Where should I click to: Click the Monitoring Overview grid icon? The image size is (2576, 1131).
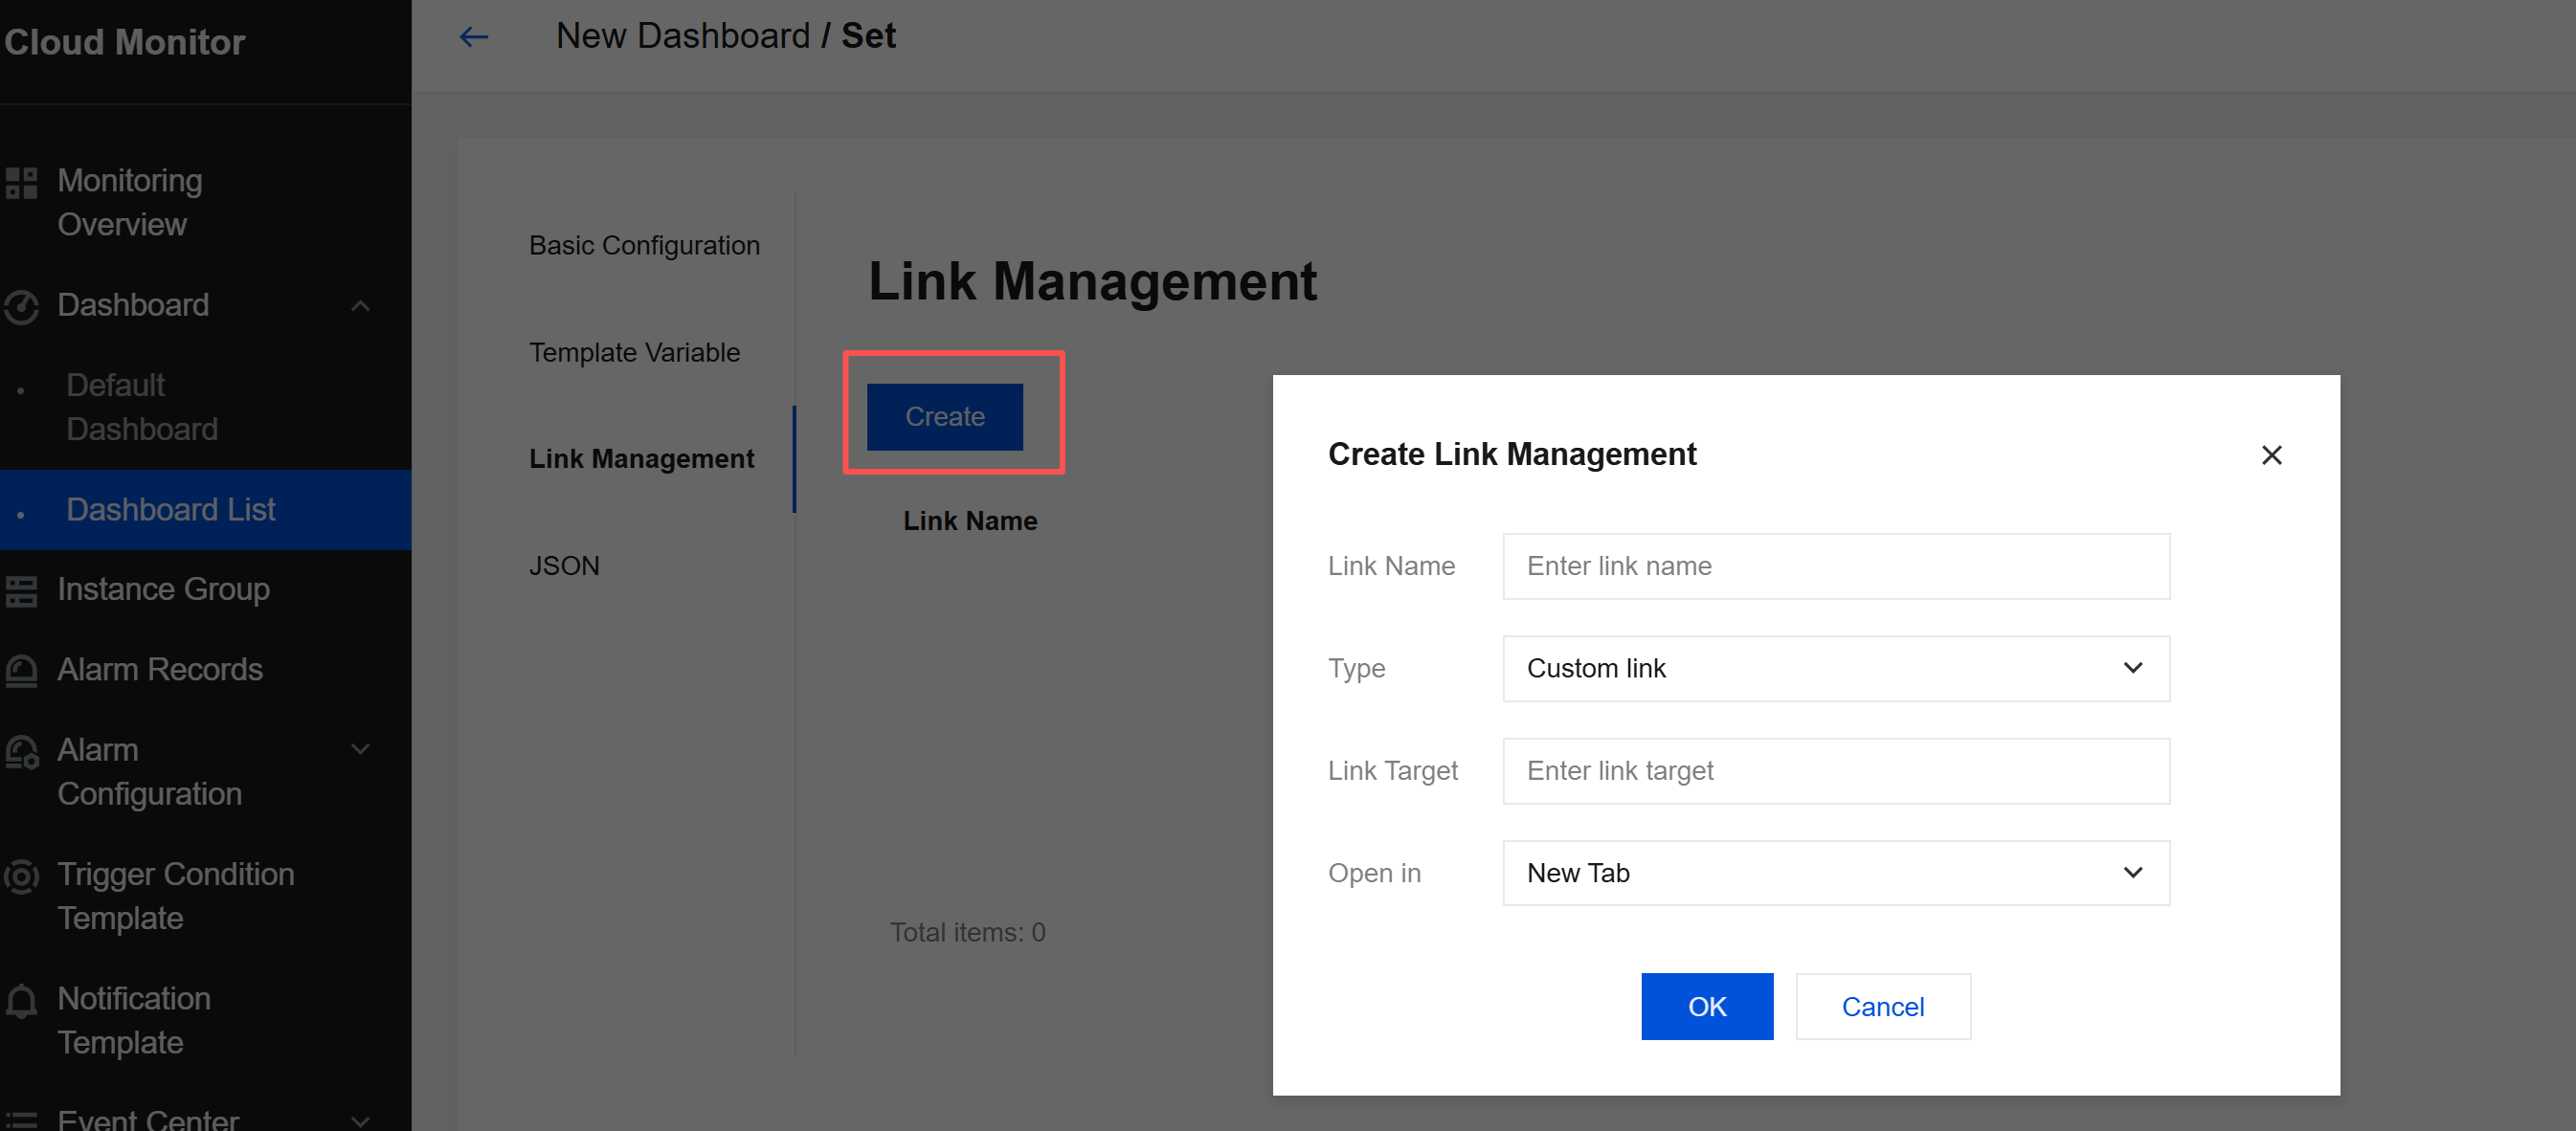(x=21, y=183)
